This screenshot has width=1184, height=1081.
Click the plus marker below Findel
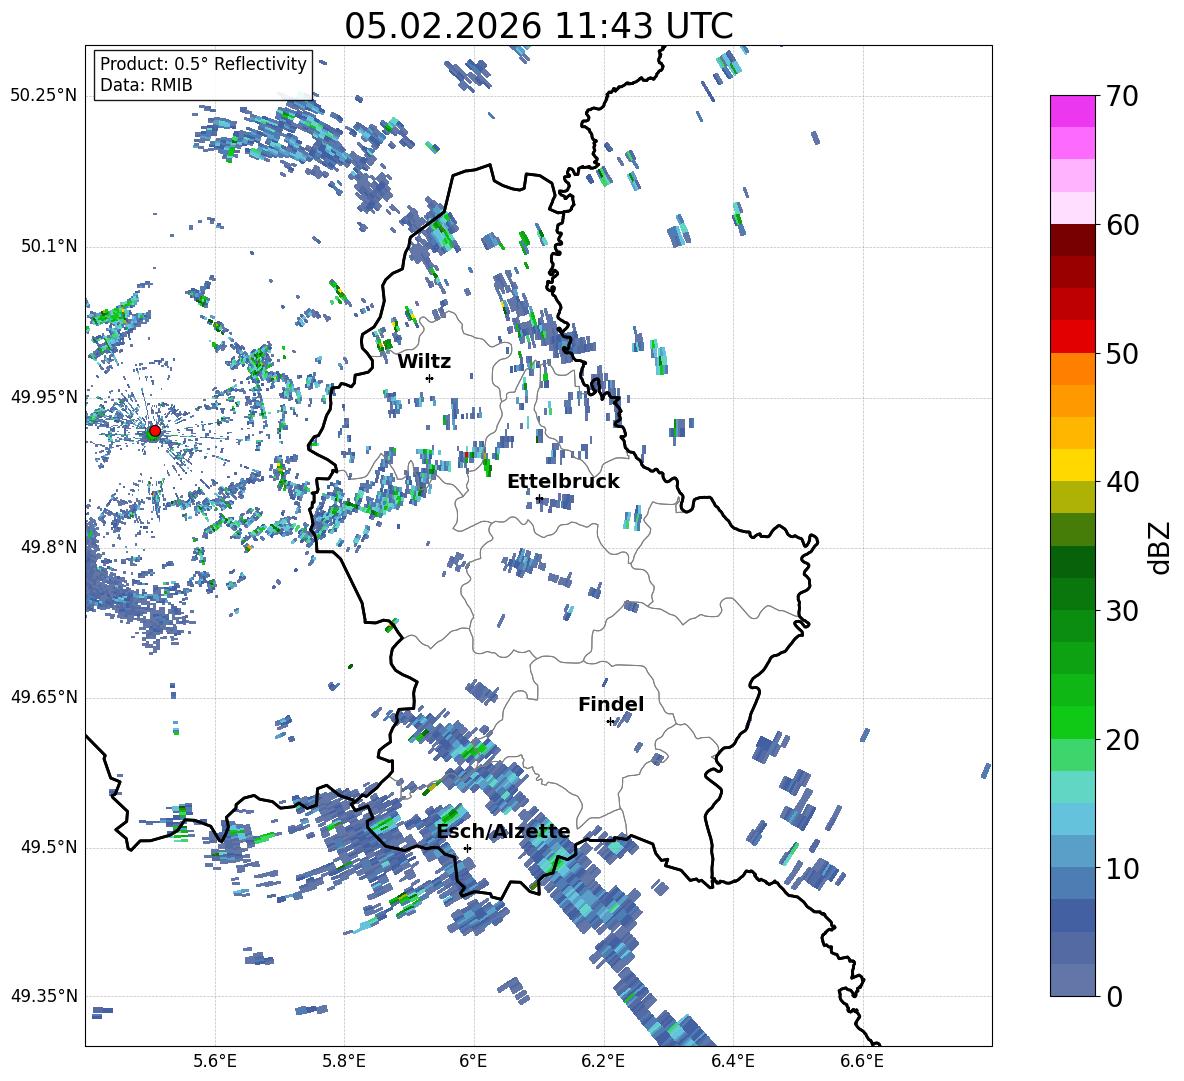[x=610, y=722]
